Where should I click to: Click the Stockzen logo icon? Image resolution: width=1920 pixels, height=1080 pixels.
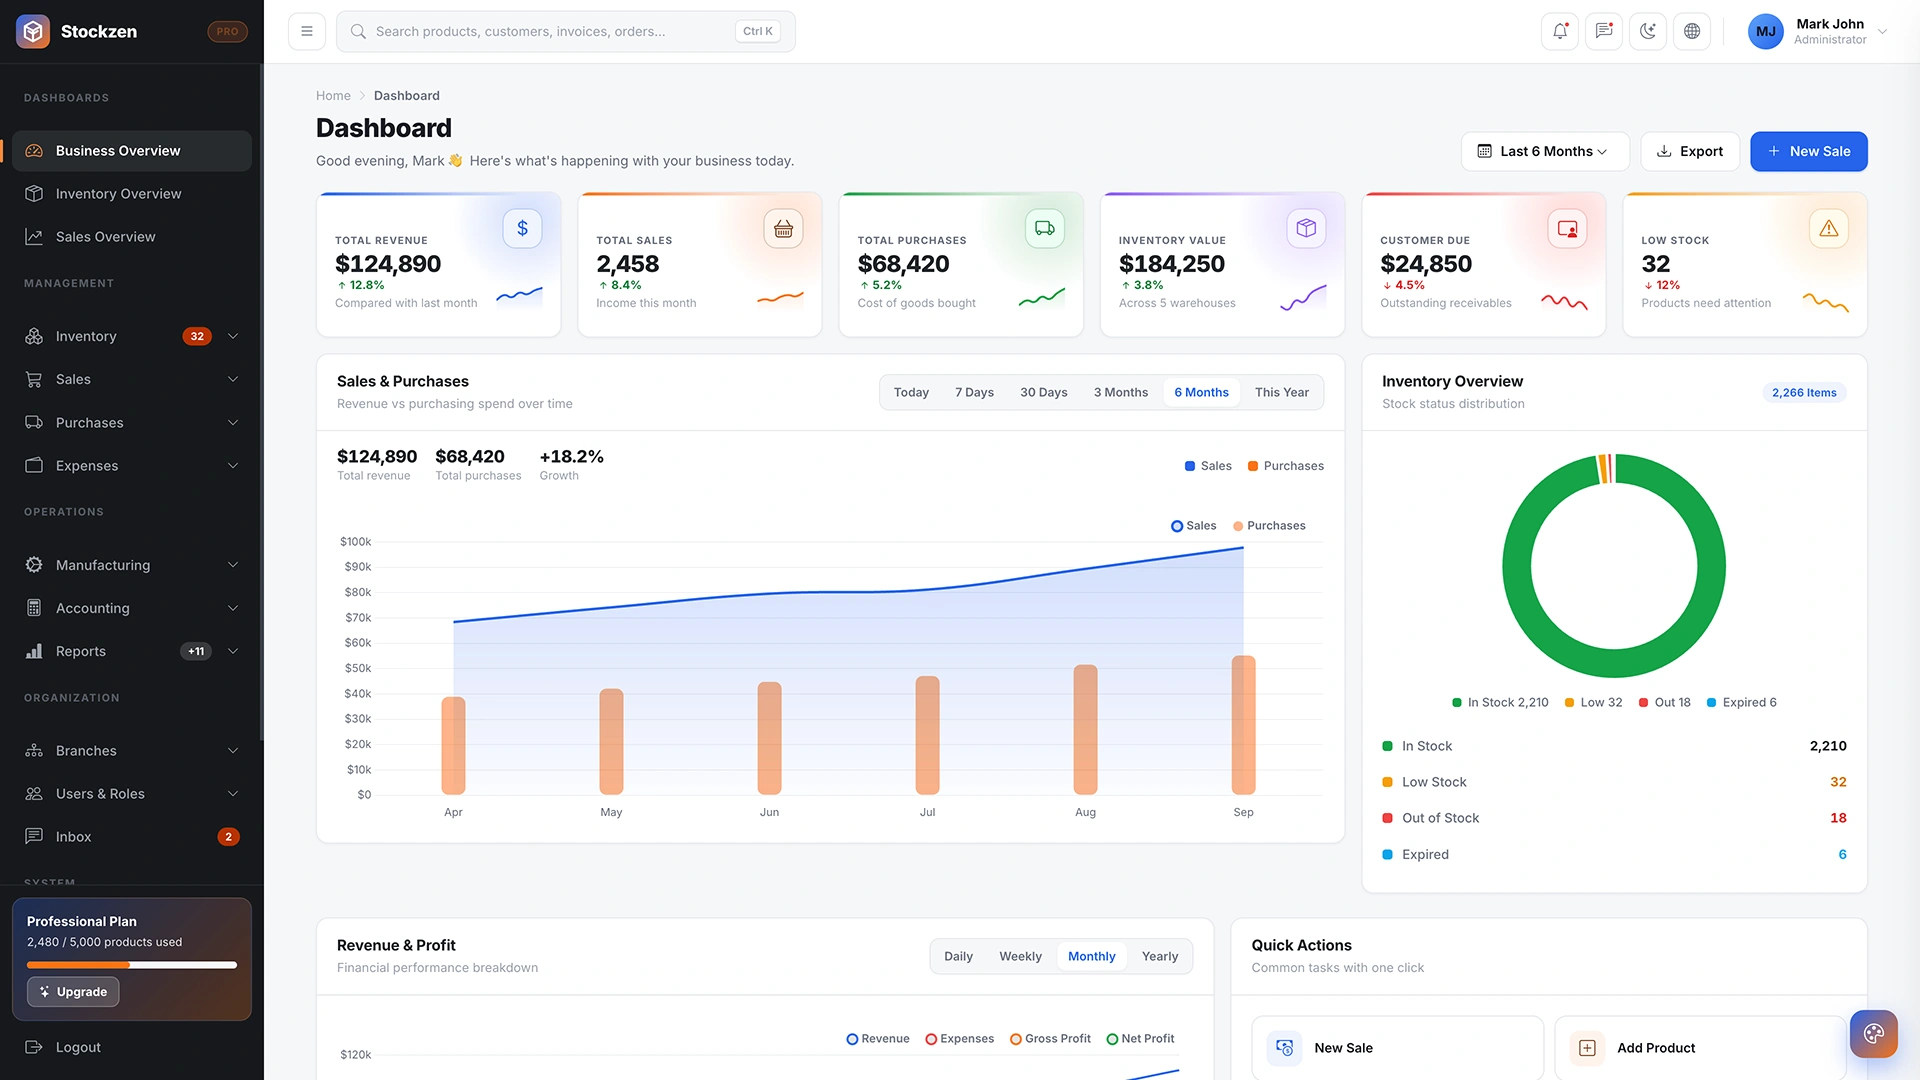click(33, 31)
